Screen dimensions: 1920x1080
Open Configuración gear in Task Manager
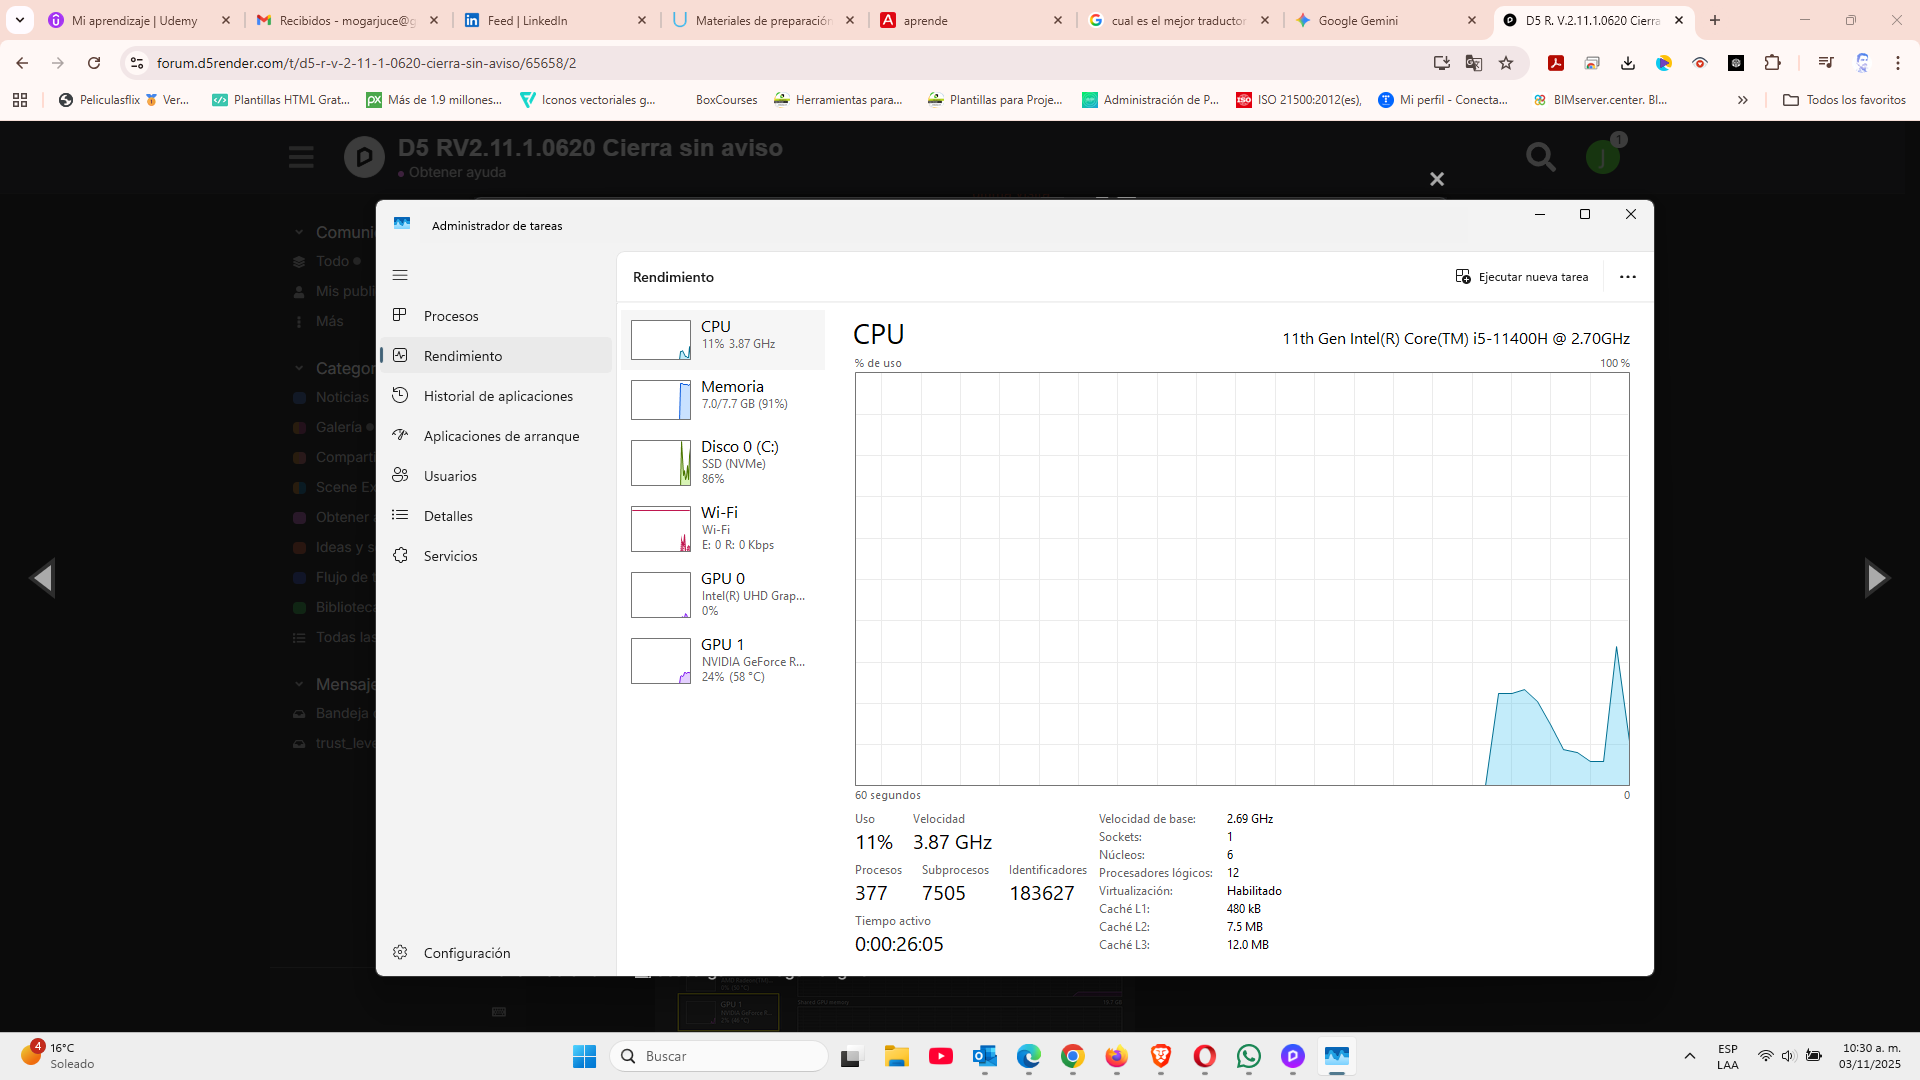coord(400,953)
